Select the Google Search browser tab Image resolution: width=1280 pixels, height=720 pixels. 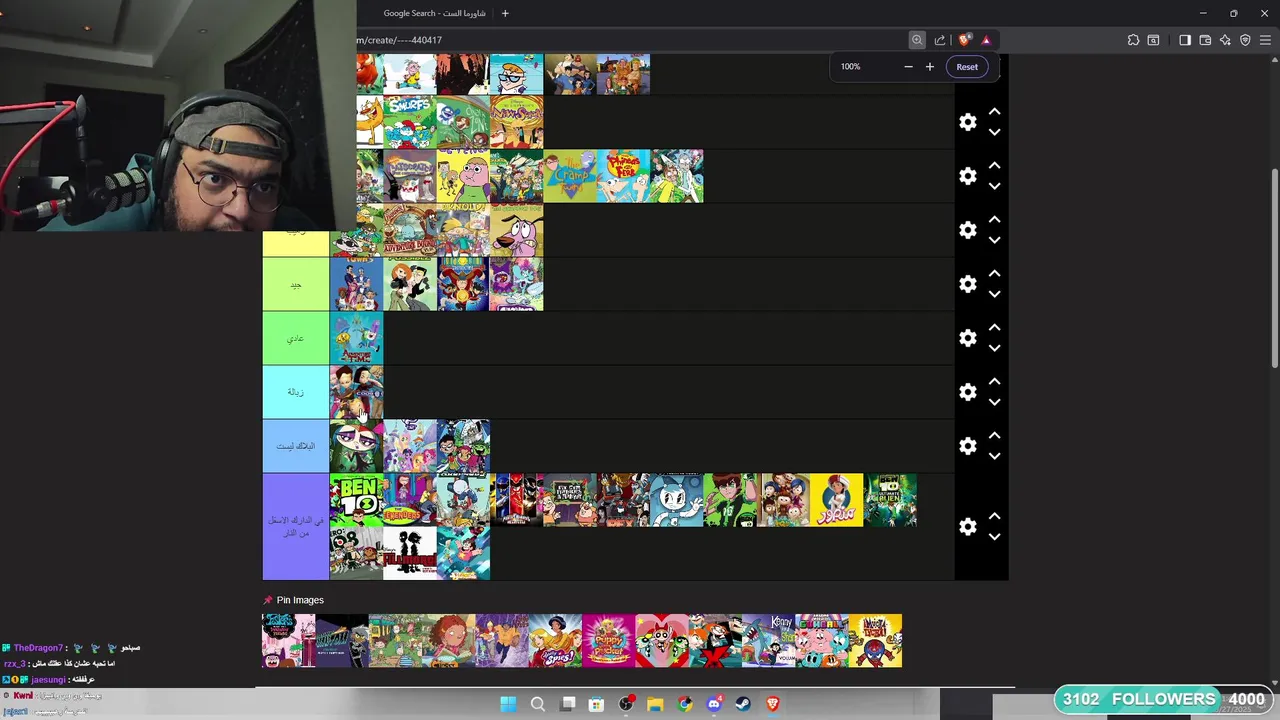point(435,13)
